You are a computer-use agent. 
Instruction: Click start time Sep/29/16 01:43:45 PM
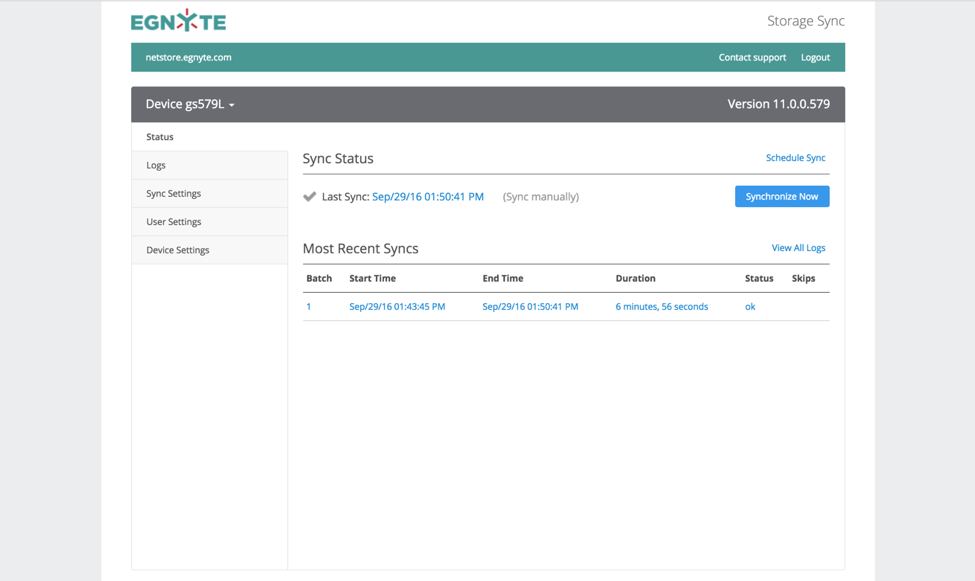click(397, 307)
